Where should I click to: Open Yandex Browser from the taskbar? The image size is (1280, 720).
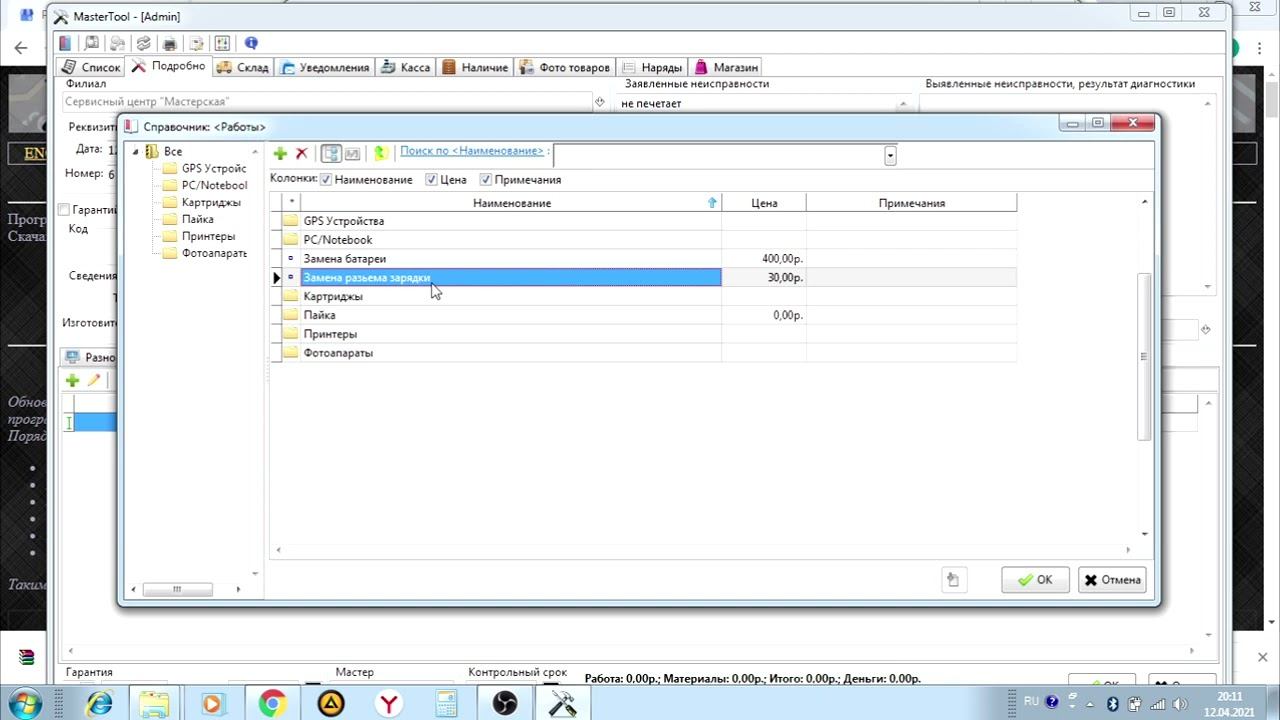click(388, 703)
